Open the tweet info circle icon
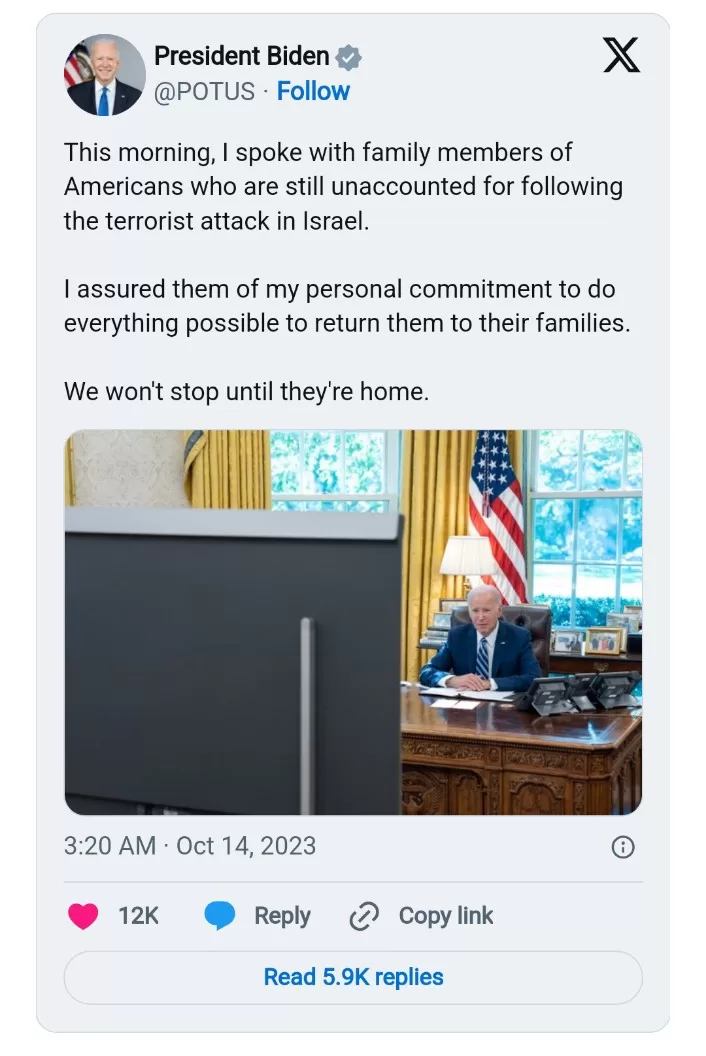The image size is (706, 1056). 622,847
